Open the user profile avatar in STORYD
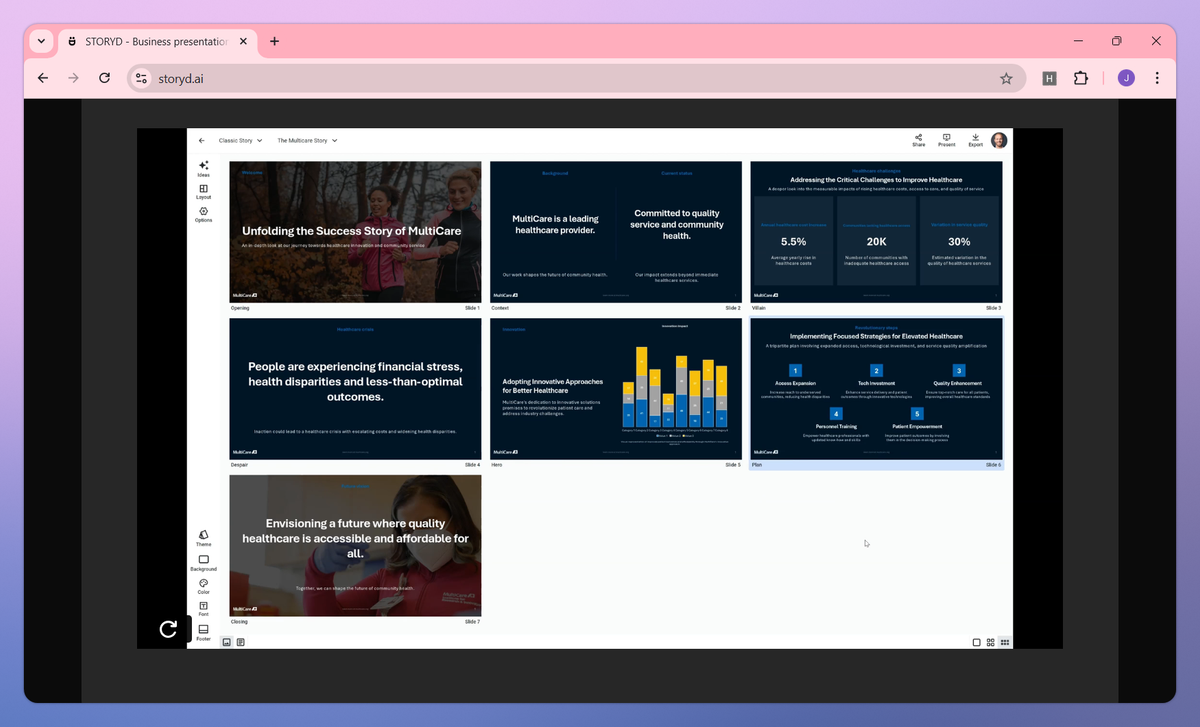Viewport: 1200px width, 727px height. coord(999,140)
